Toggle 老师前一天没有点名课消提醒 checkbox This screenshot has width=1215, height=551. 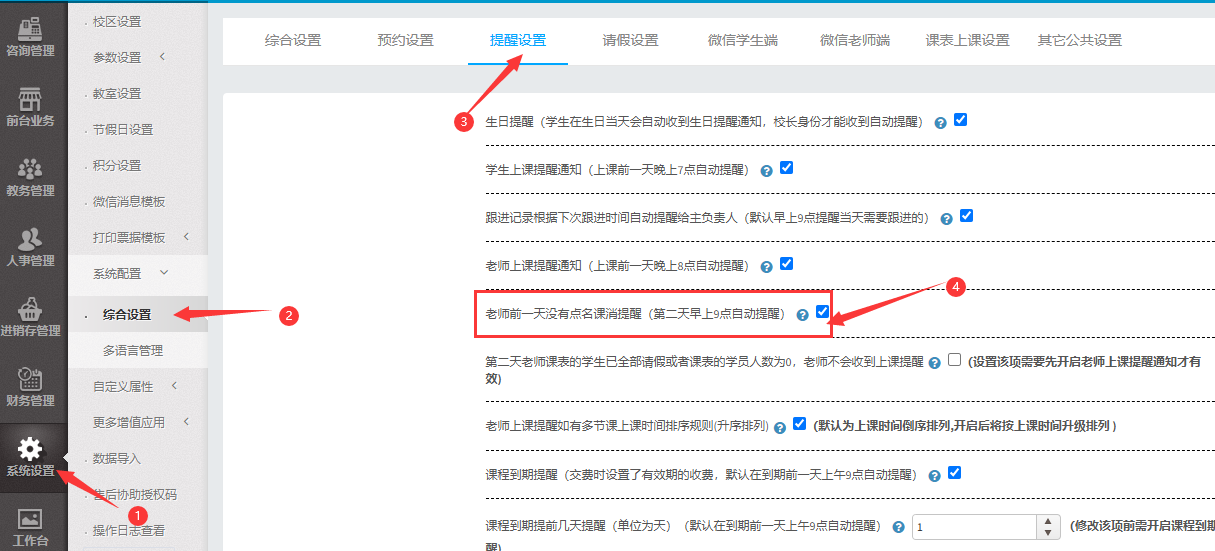coord(822,312)
